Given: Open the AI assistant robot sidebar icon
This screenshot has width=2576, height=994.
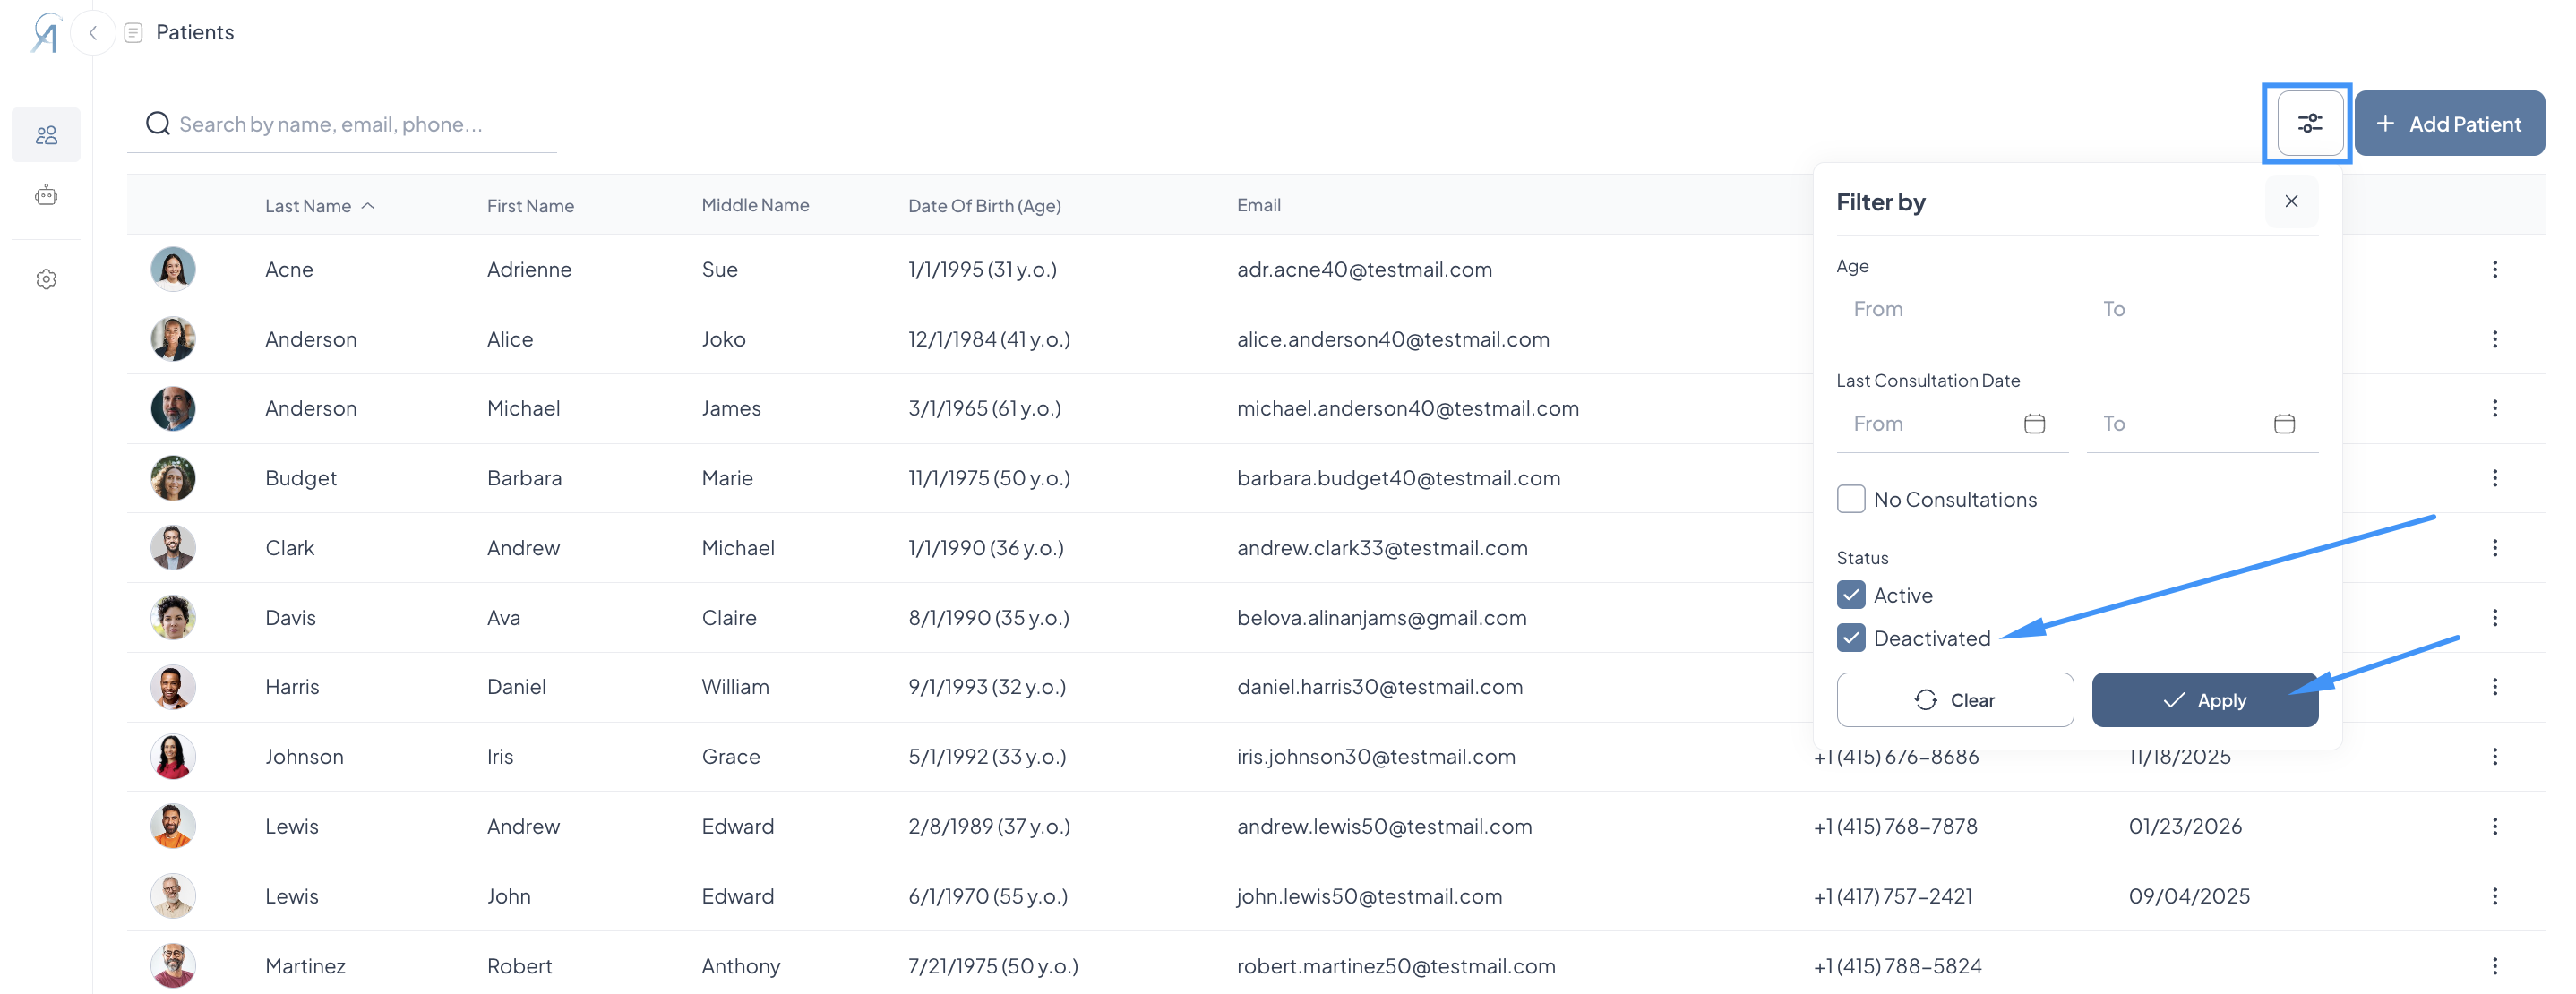Looking at the screenshot, I should coord(46,195).
